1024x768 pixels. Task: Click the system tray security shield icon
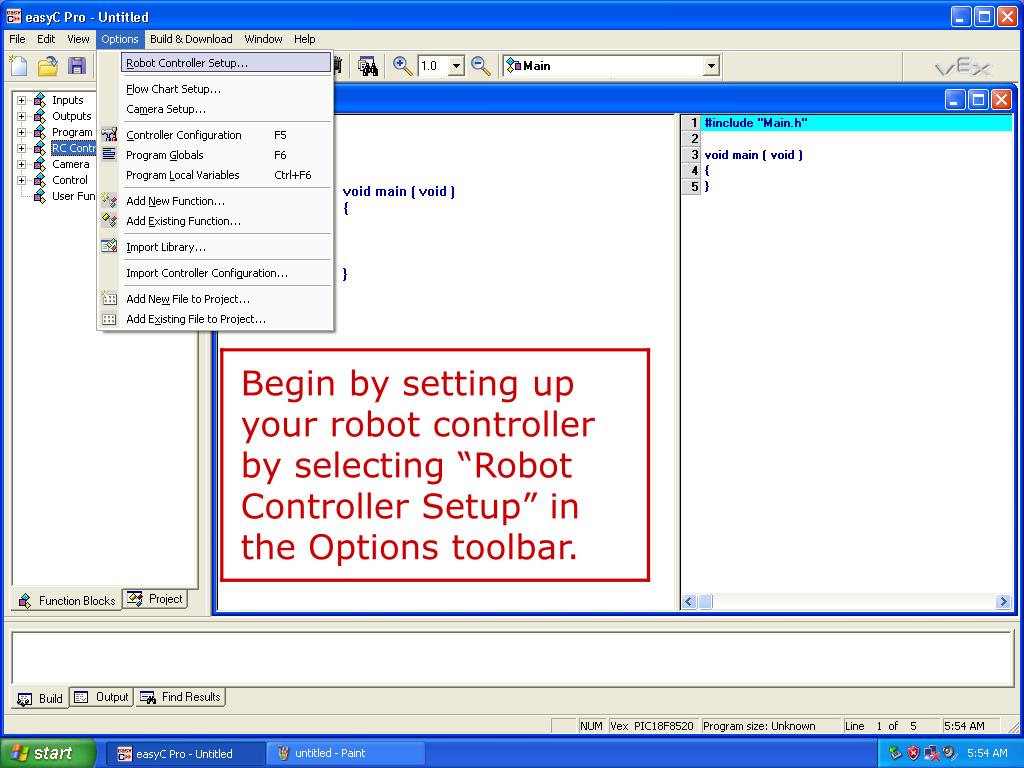[913, 753]
